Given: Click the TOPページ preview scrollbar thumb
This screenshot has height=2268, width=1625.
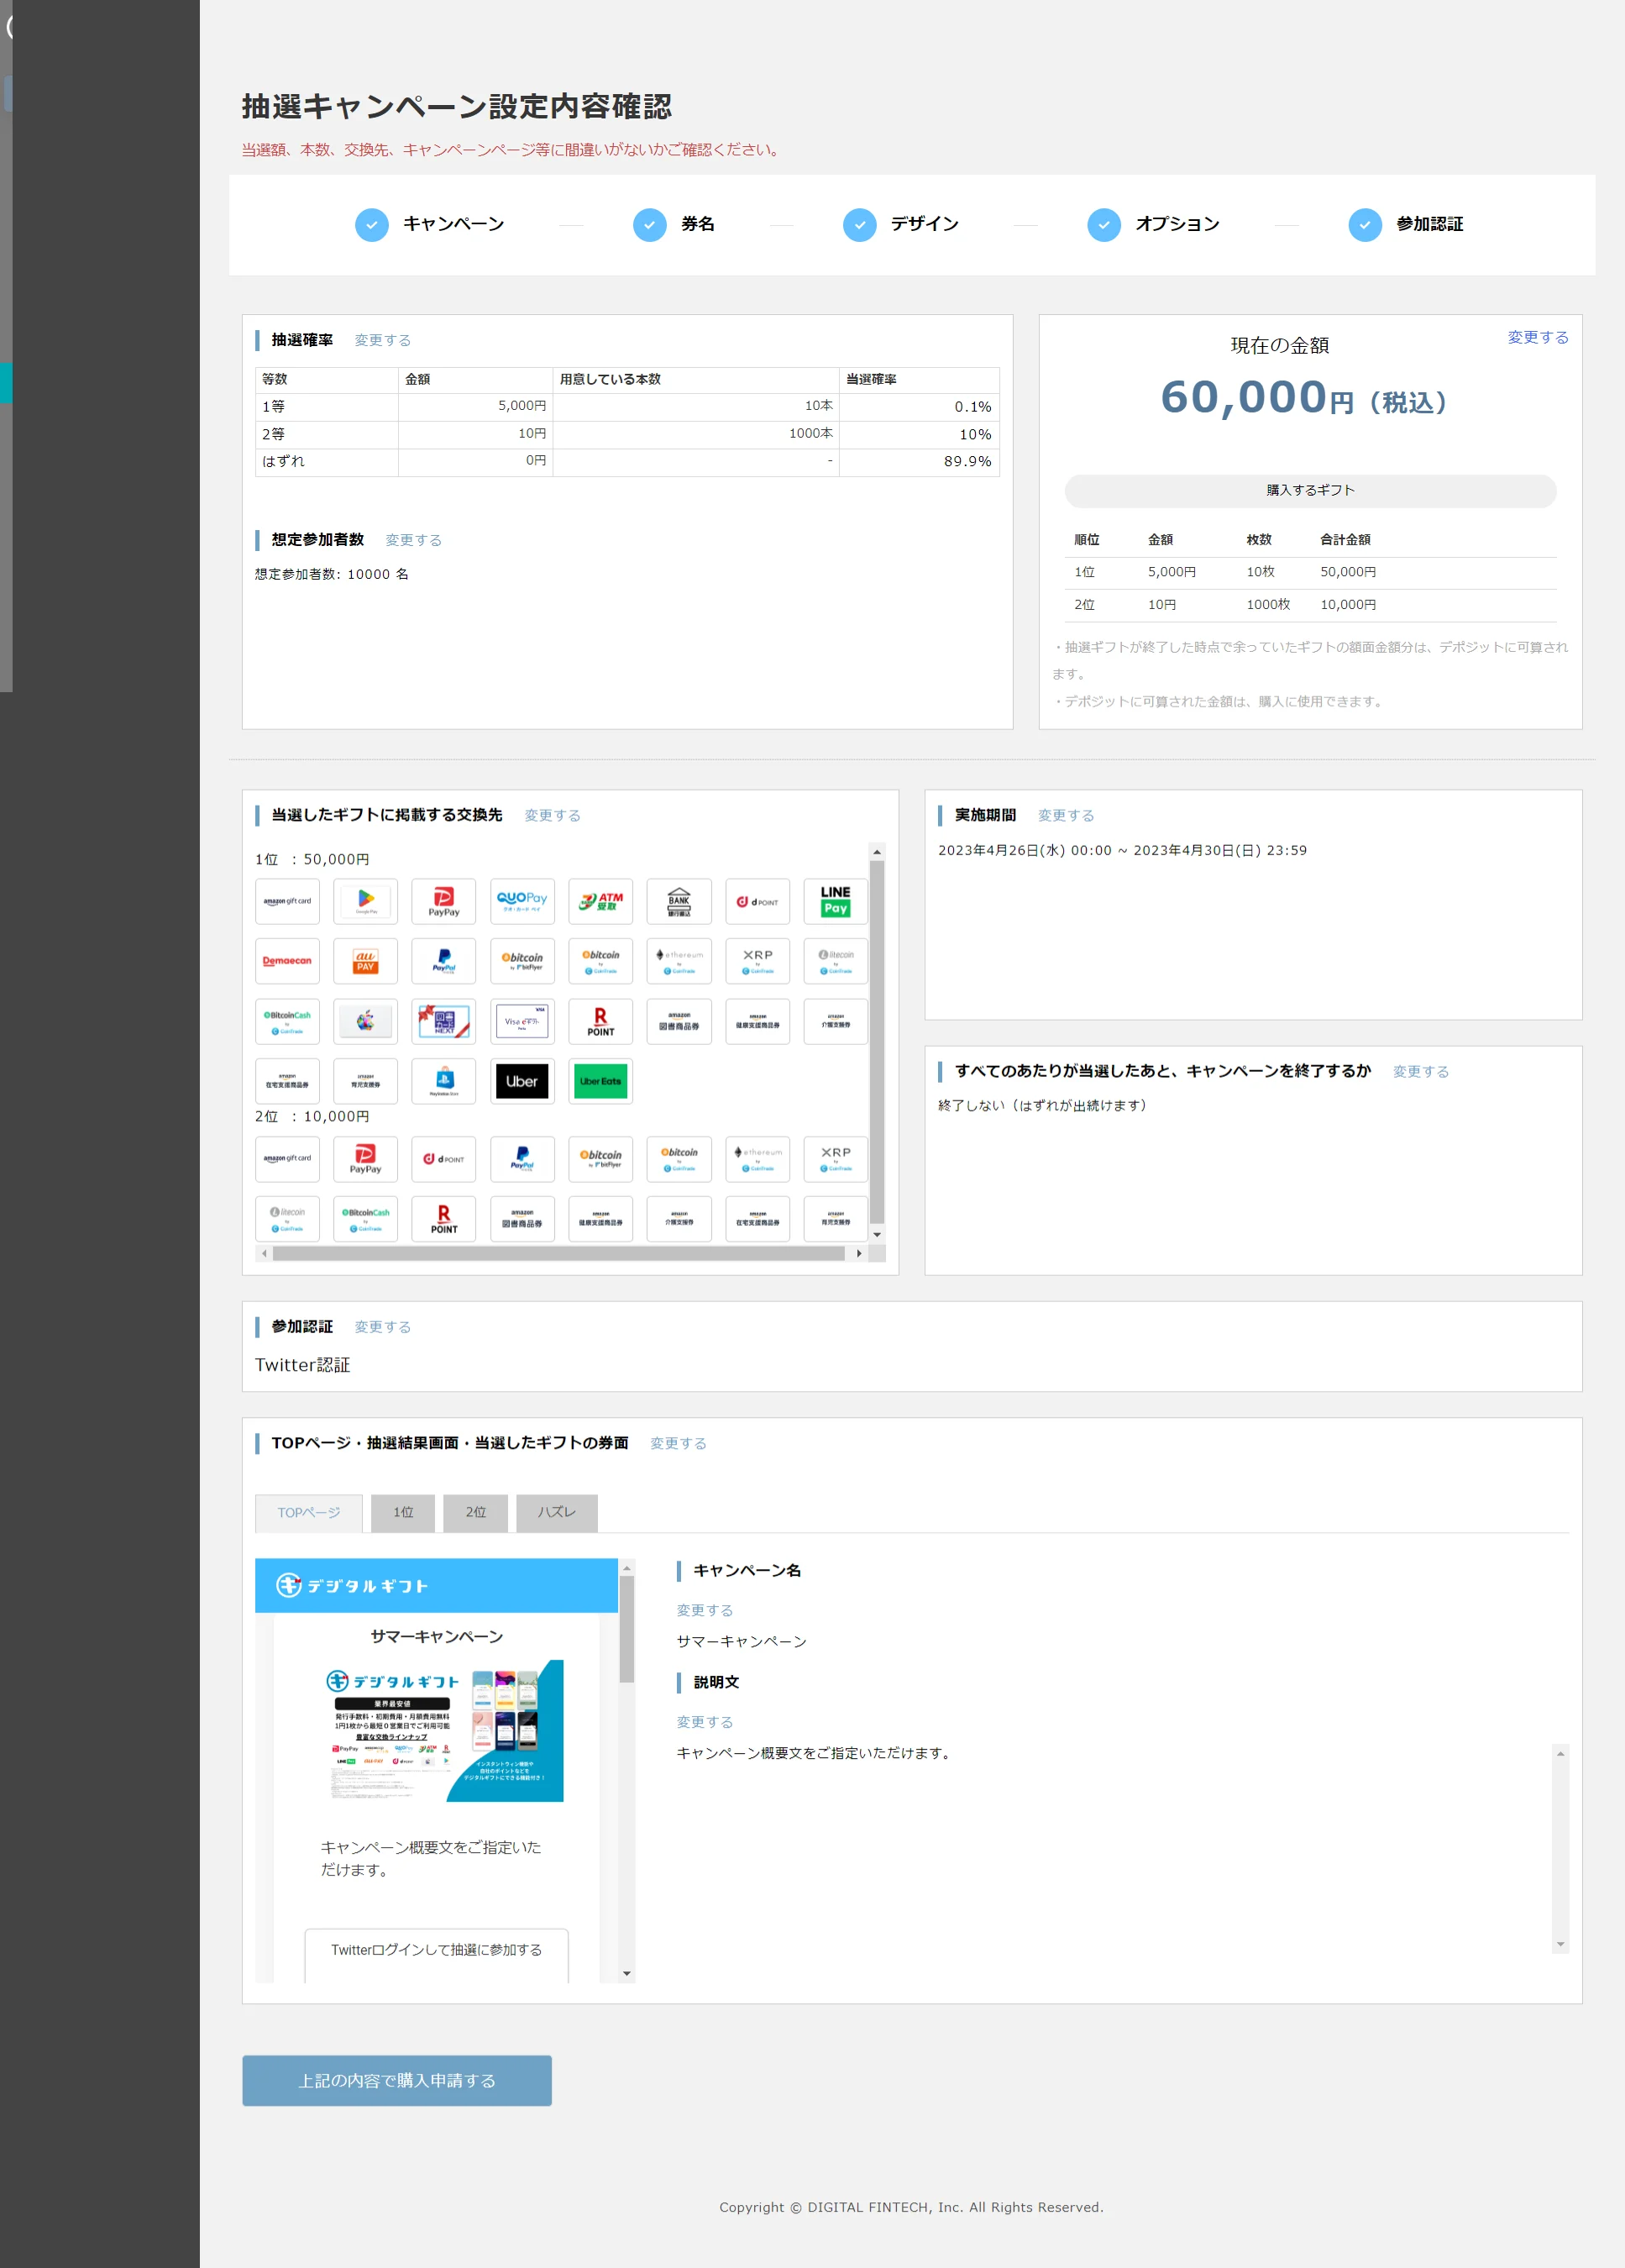Looking at the screenshot, I should [x=627, y=1630].
